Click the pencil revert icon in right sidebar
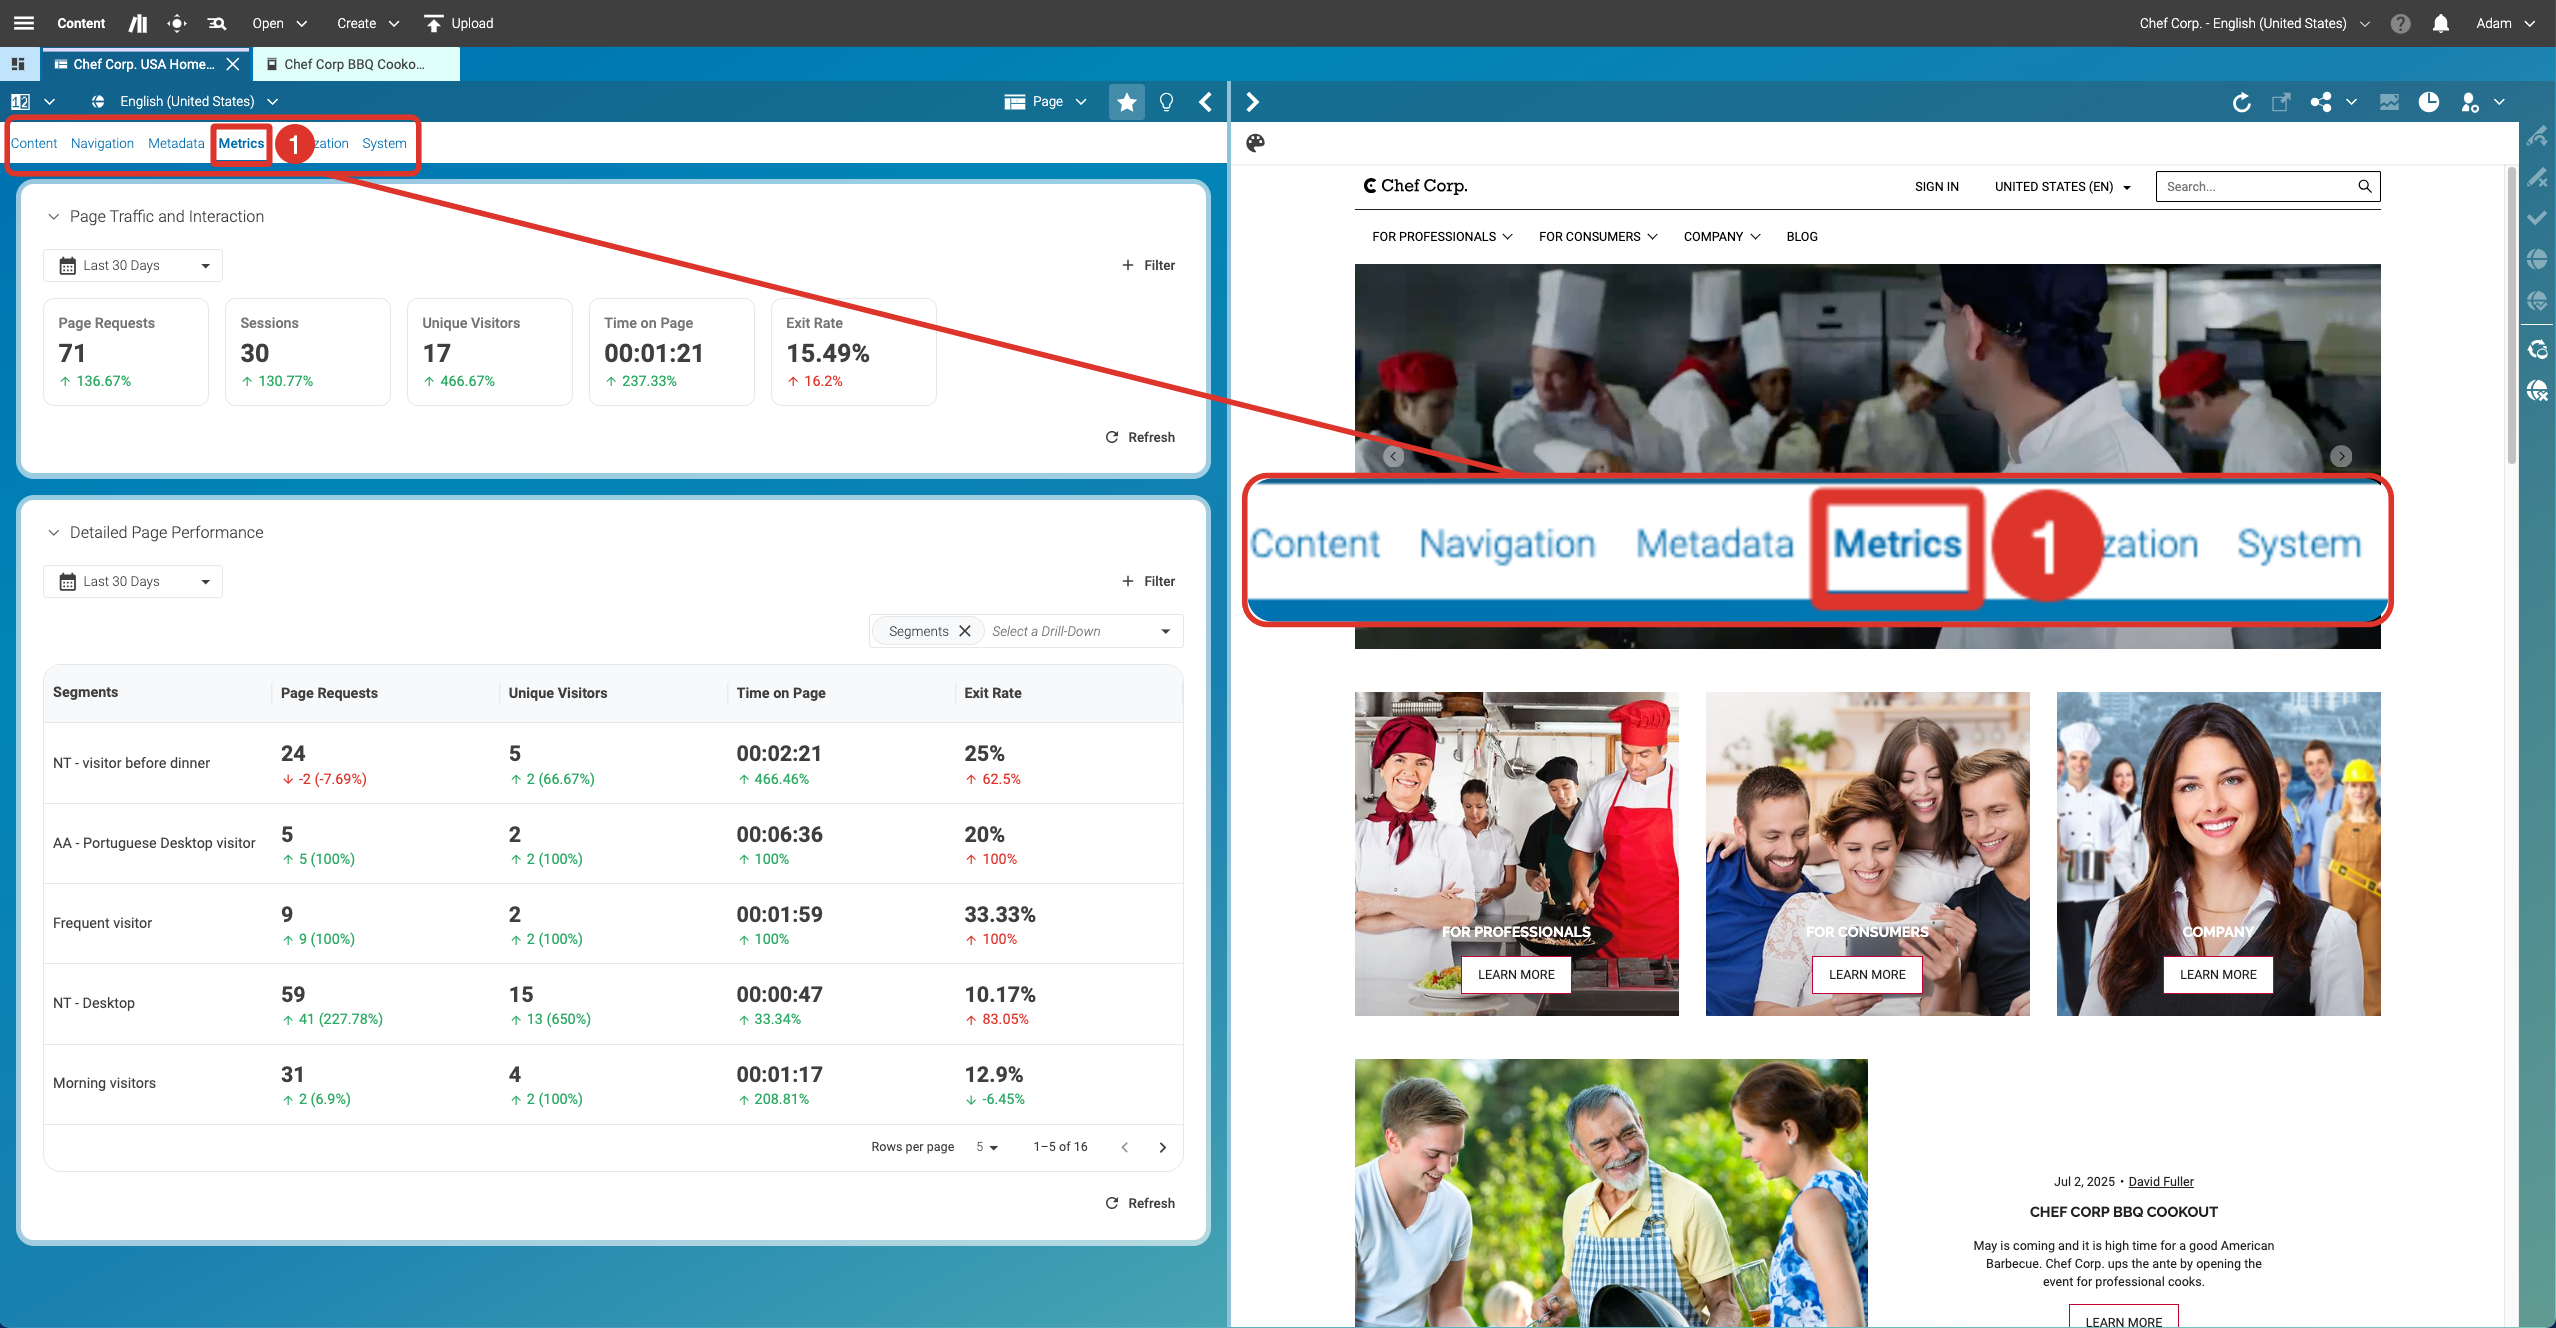Screen dimensions: 2556x1328 coord(2537,178)
